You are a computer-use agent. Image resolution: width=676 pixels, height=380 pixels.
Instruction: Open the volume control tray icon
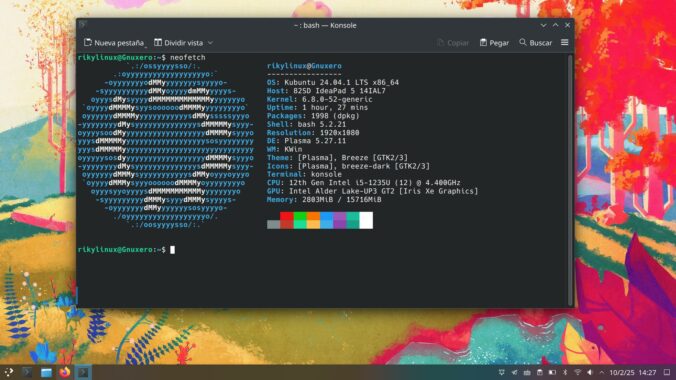click(590, 372)
